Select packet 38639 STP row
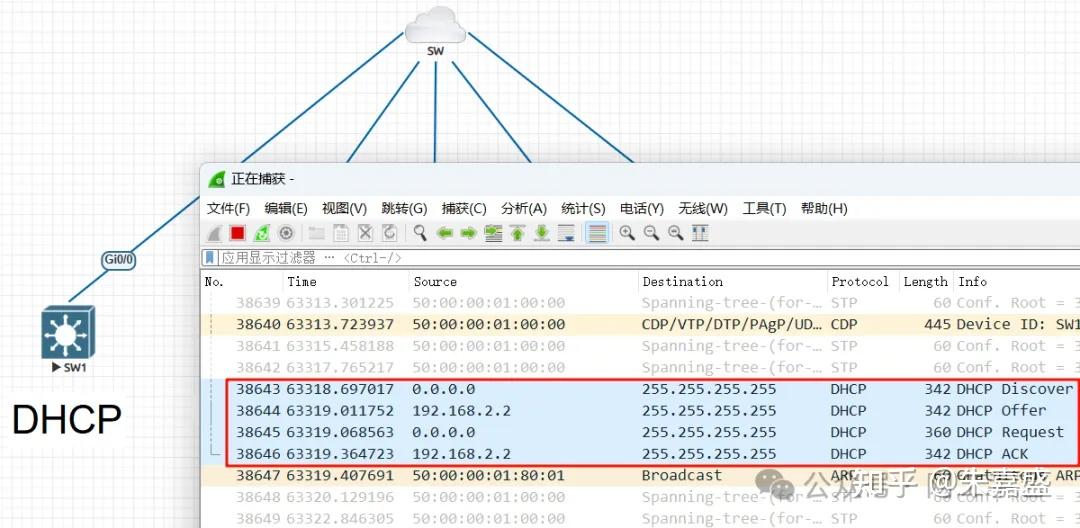This screenshot has height=528, width=1080. point(641,303)
